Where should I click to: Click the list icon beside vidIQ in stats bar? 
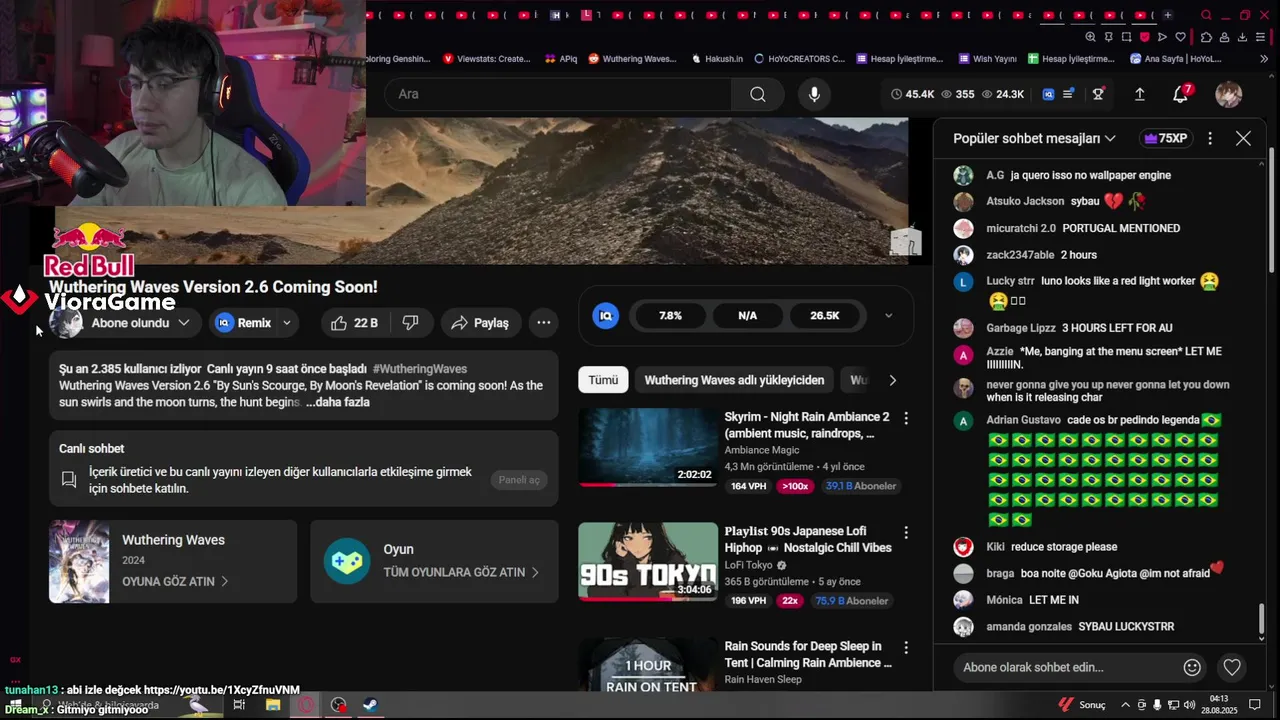click(x=1068, y=94)
